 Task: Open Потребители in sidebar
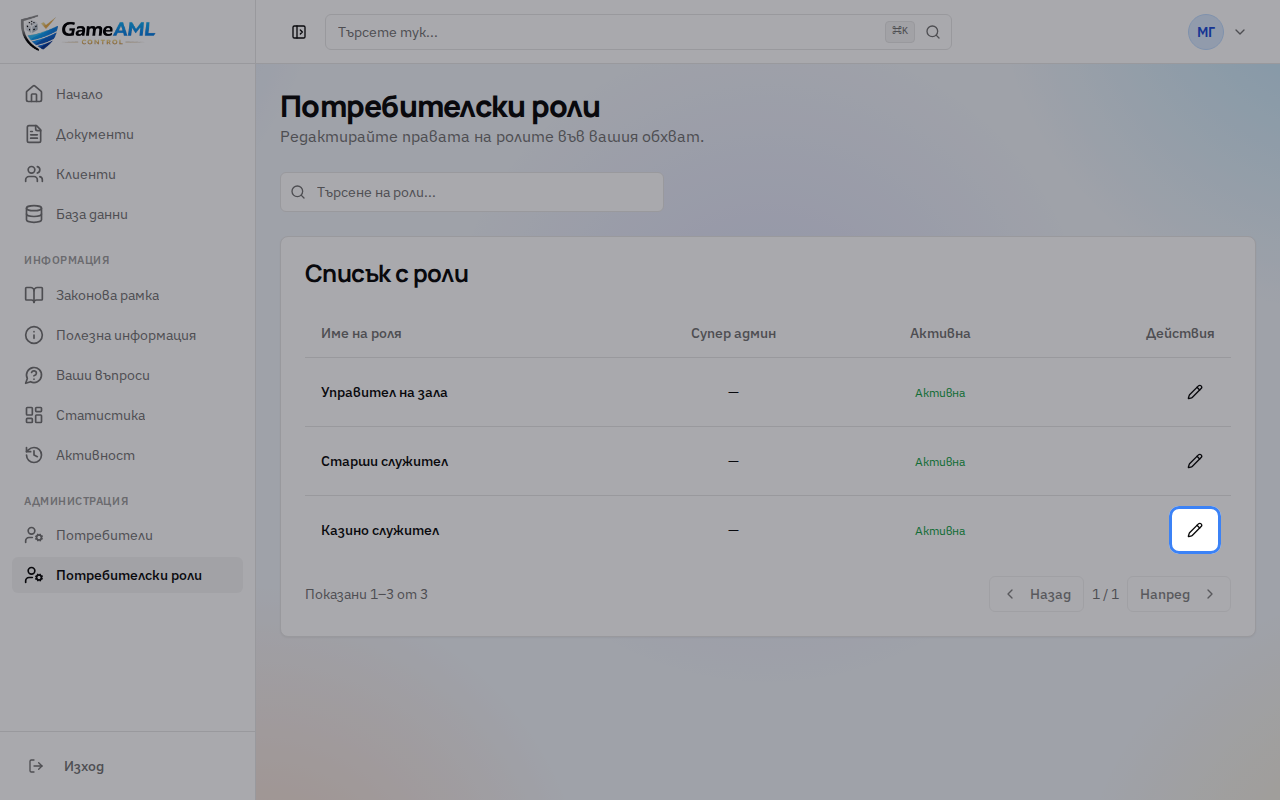click(127, 535)
